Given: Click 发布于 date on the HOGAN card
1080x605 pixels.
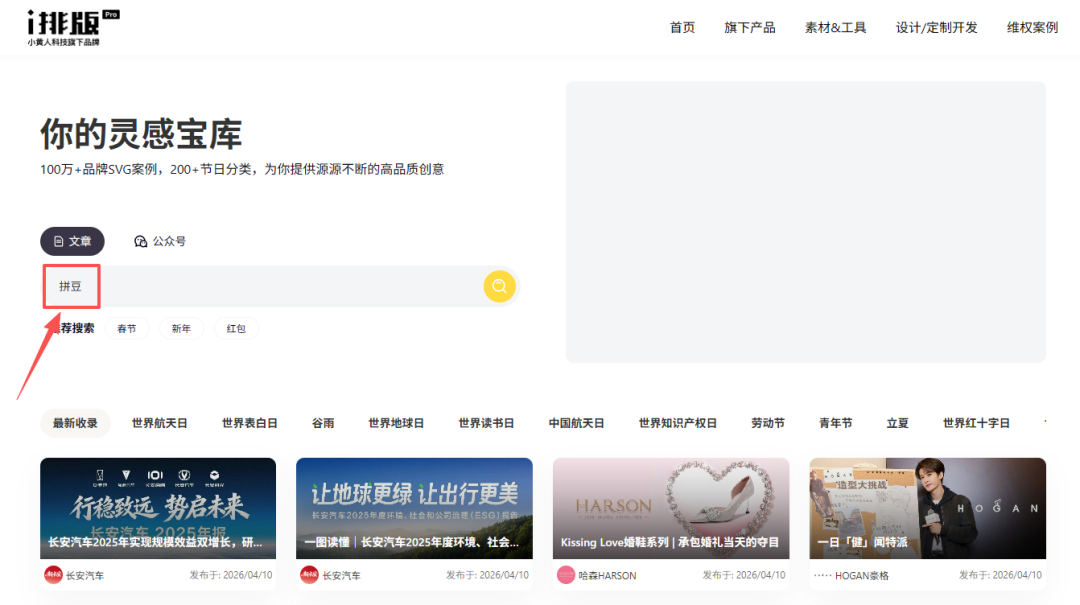Looking at the screenshot, I should (1000, 575).
